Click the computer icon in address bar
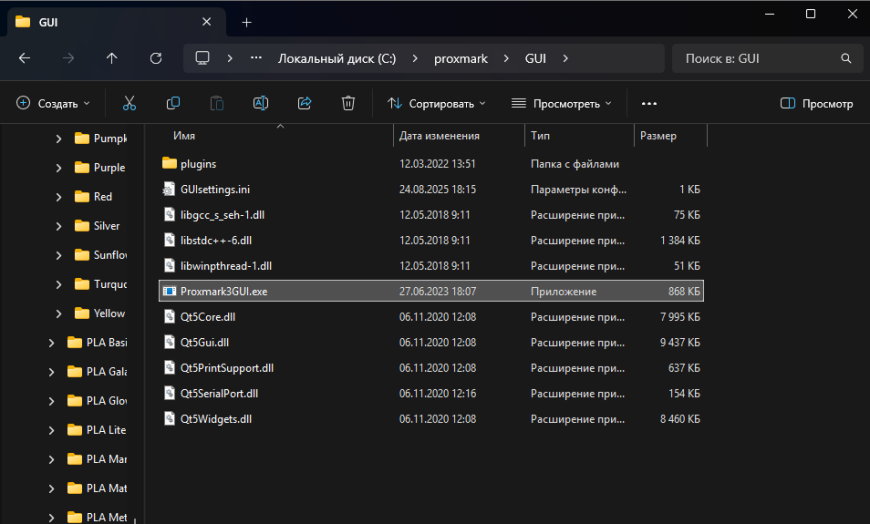 click(x=203, y=58)
